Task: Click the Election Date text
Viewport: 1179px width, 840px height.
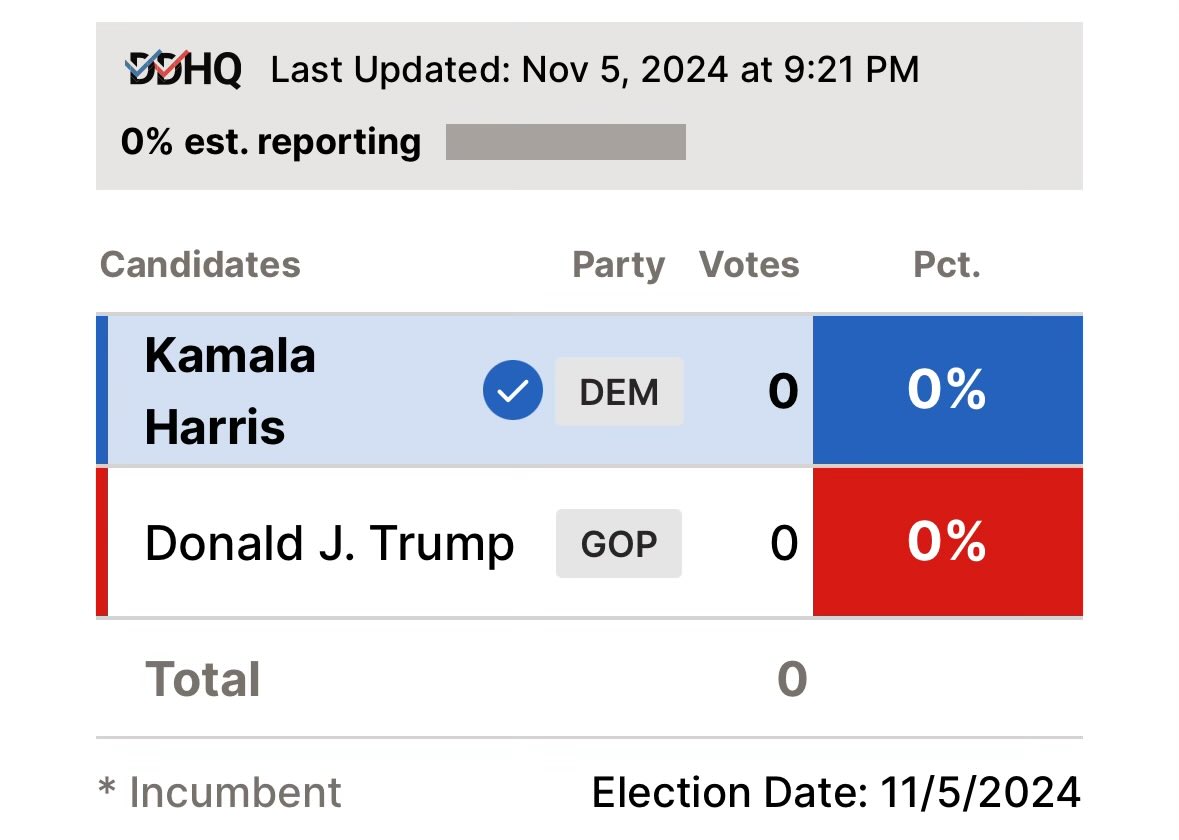Action: (836, 793)
